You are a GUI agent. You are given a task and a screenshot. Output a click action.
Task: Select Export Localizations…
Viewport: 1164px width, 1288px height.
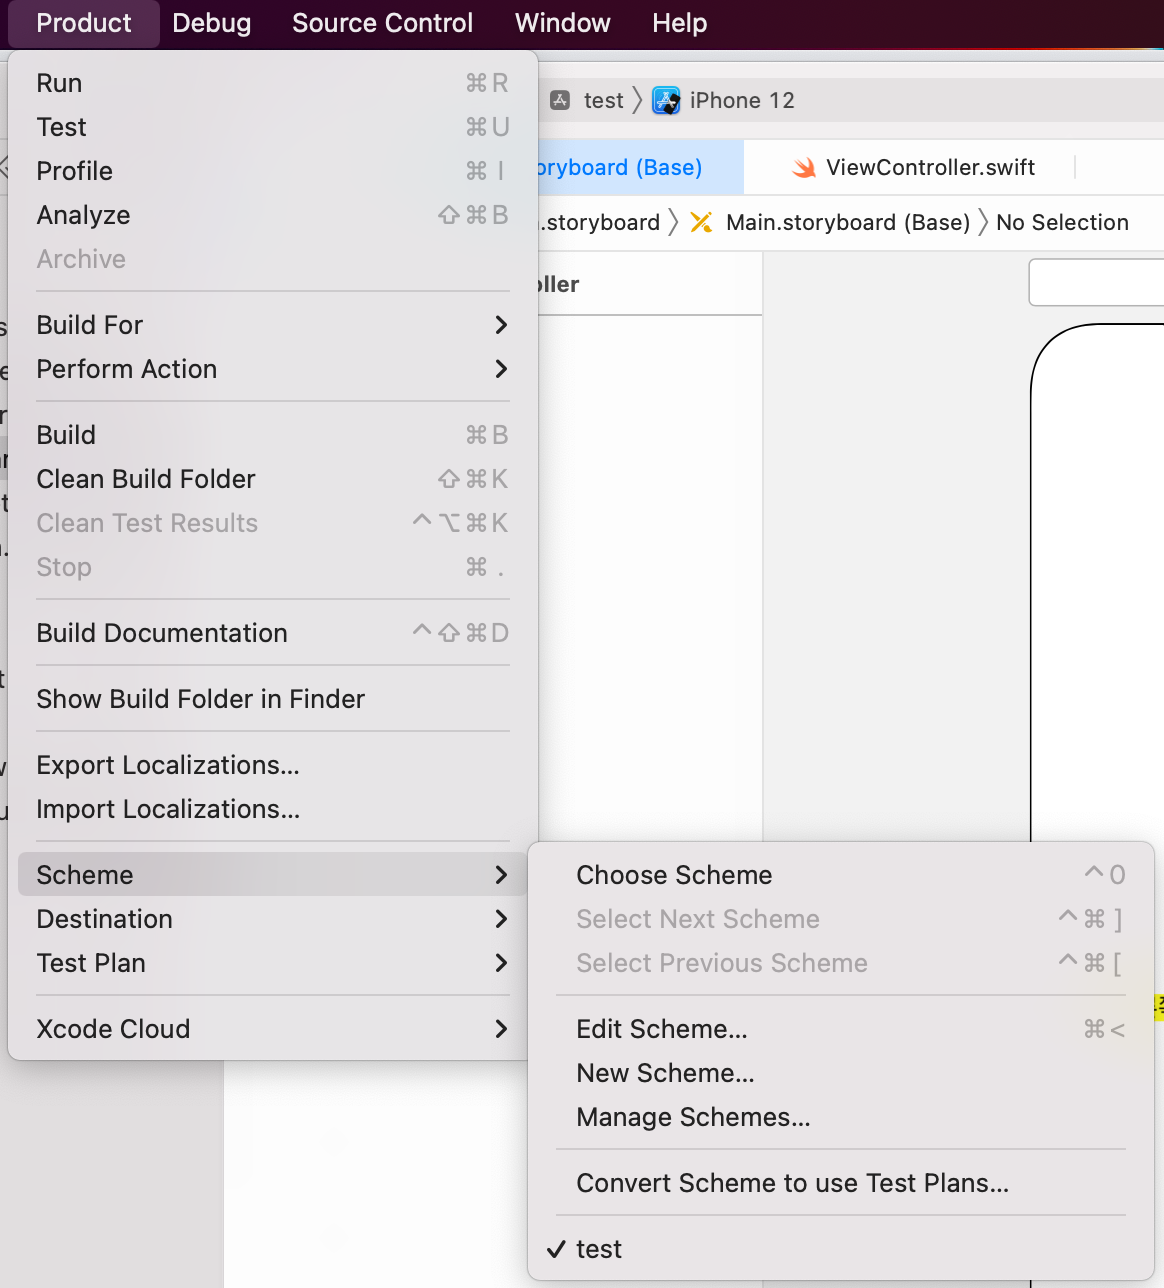272,765
